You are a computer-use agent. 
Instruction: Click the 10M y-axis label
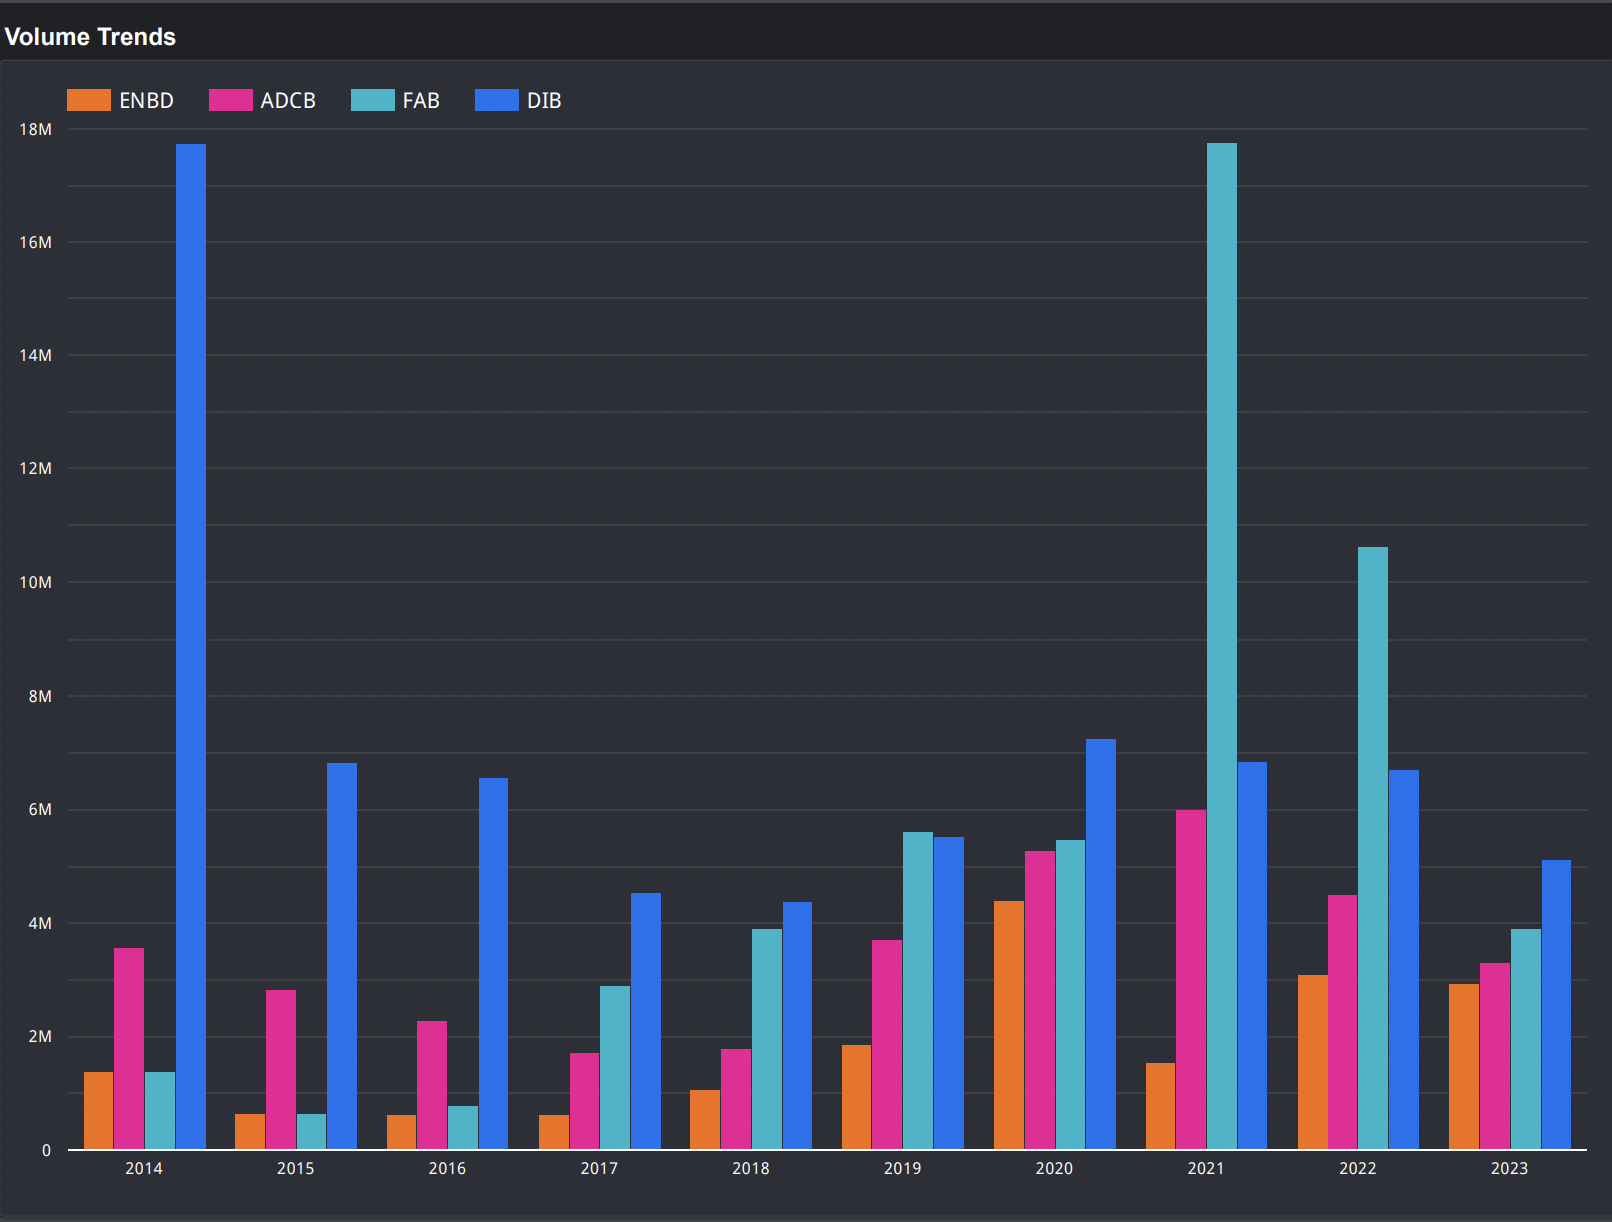[36, 582]
